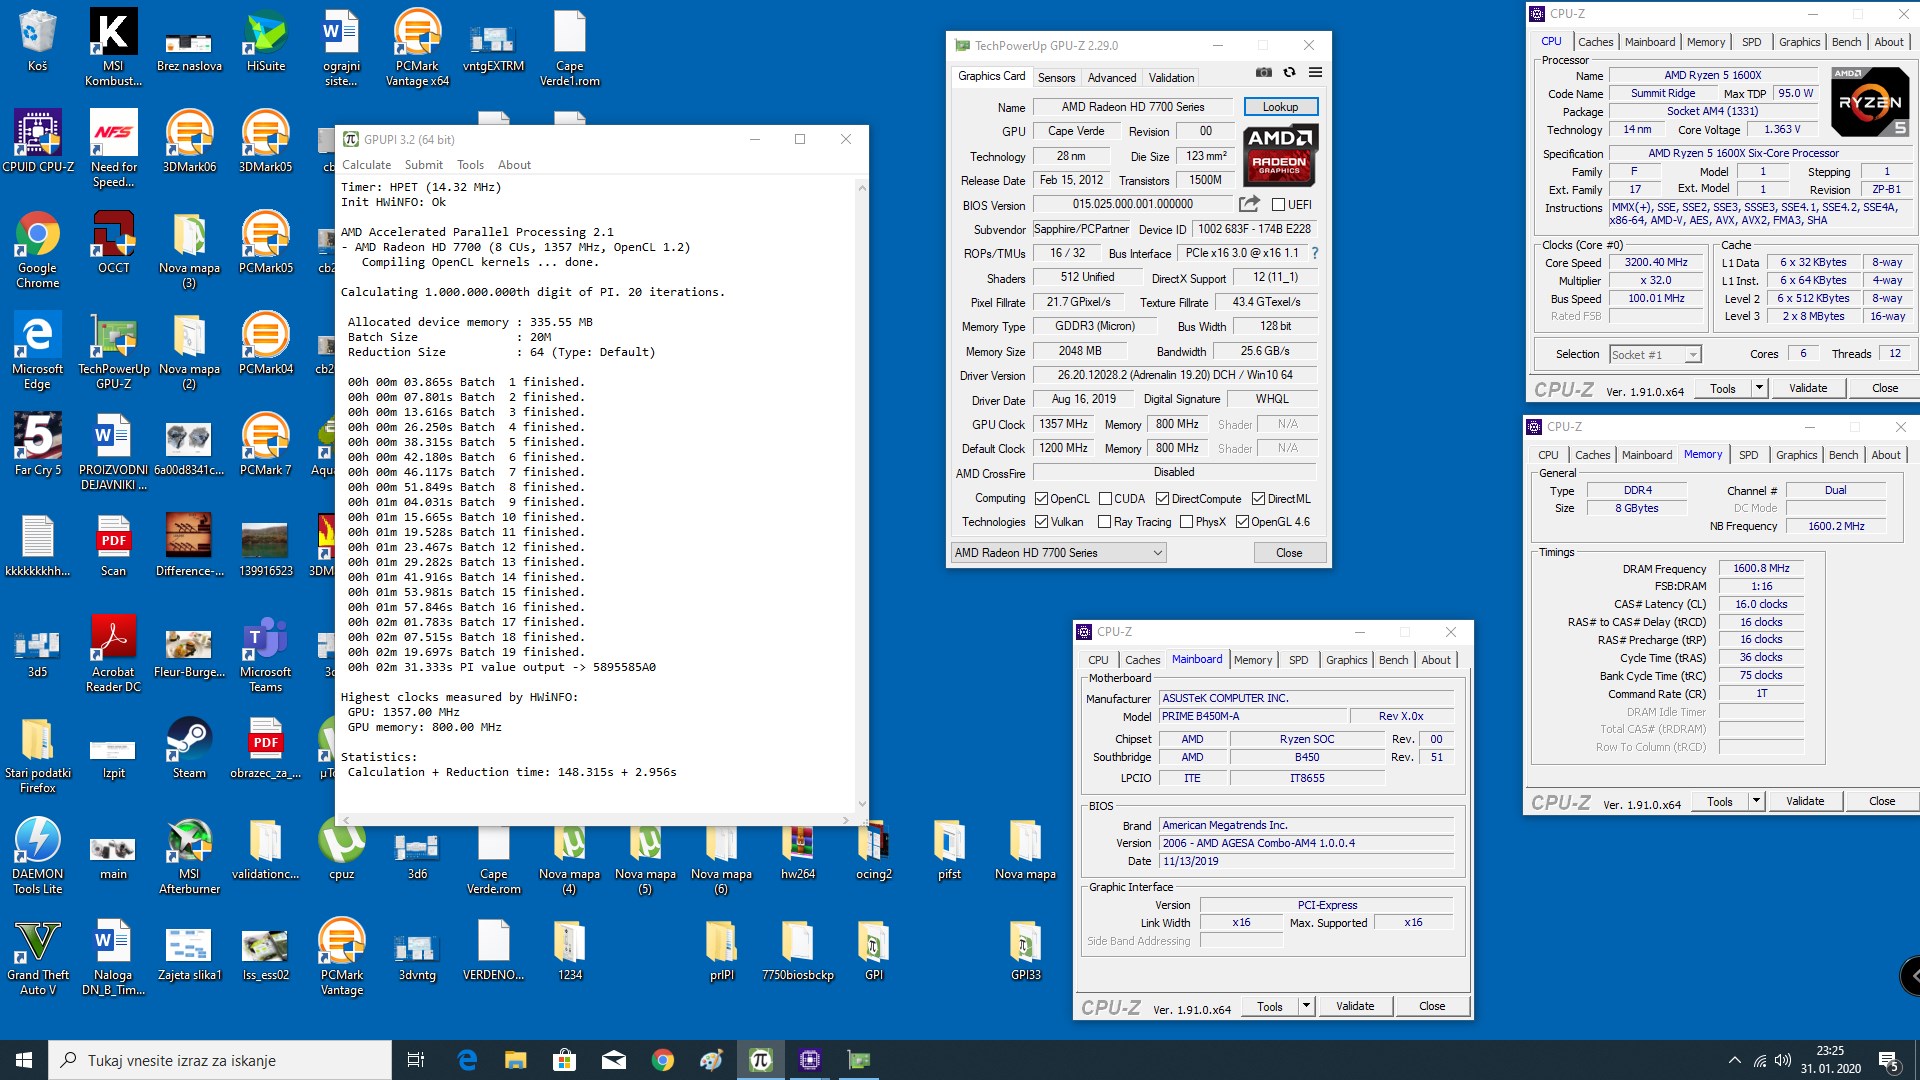
Task: Expand Tools dropdown arrow in CPU-Z Mainboard window
Action: point(1306,1006)
